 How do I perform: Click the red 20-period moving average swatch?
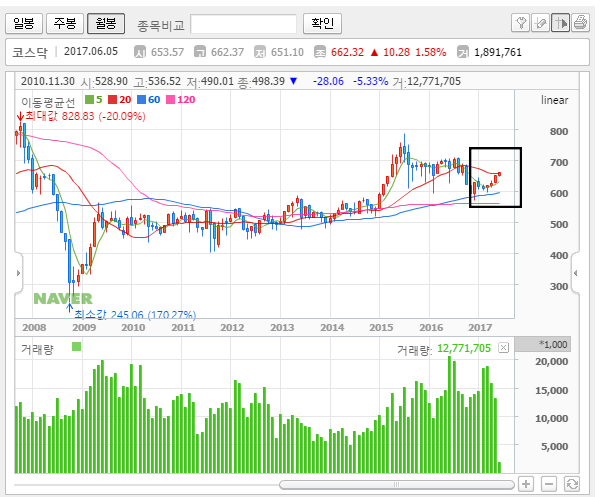click(113, 100)
